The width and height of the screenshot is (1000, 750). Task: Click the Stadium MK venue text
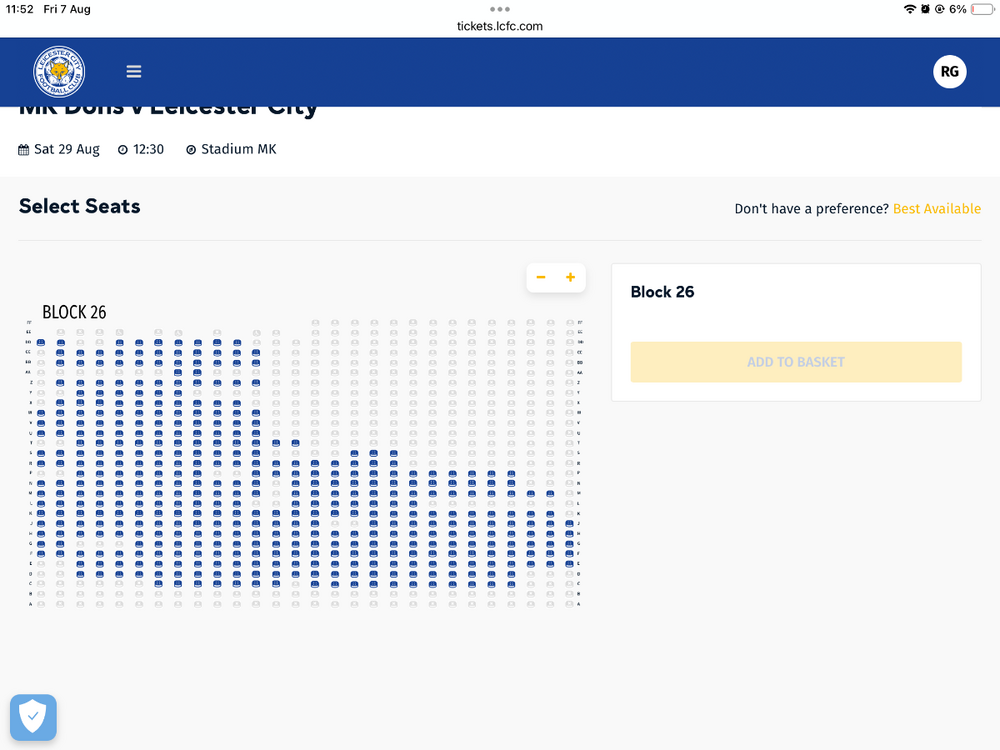click(239, 149)
